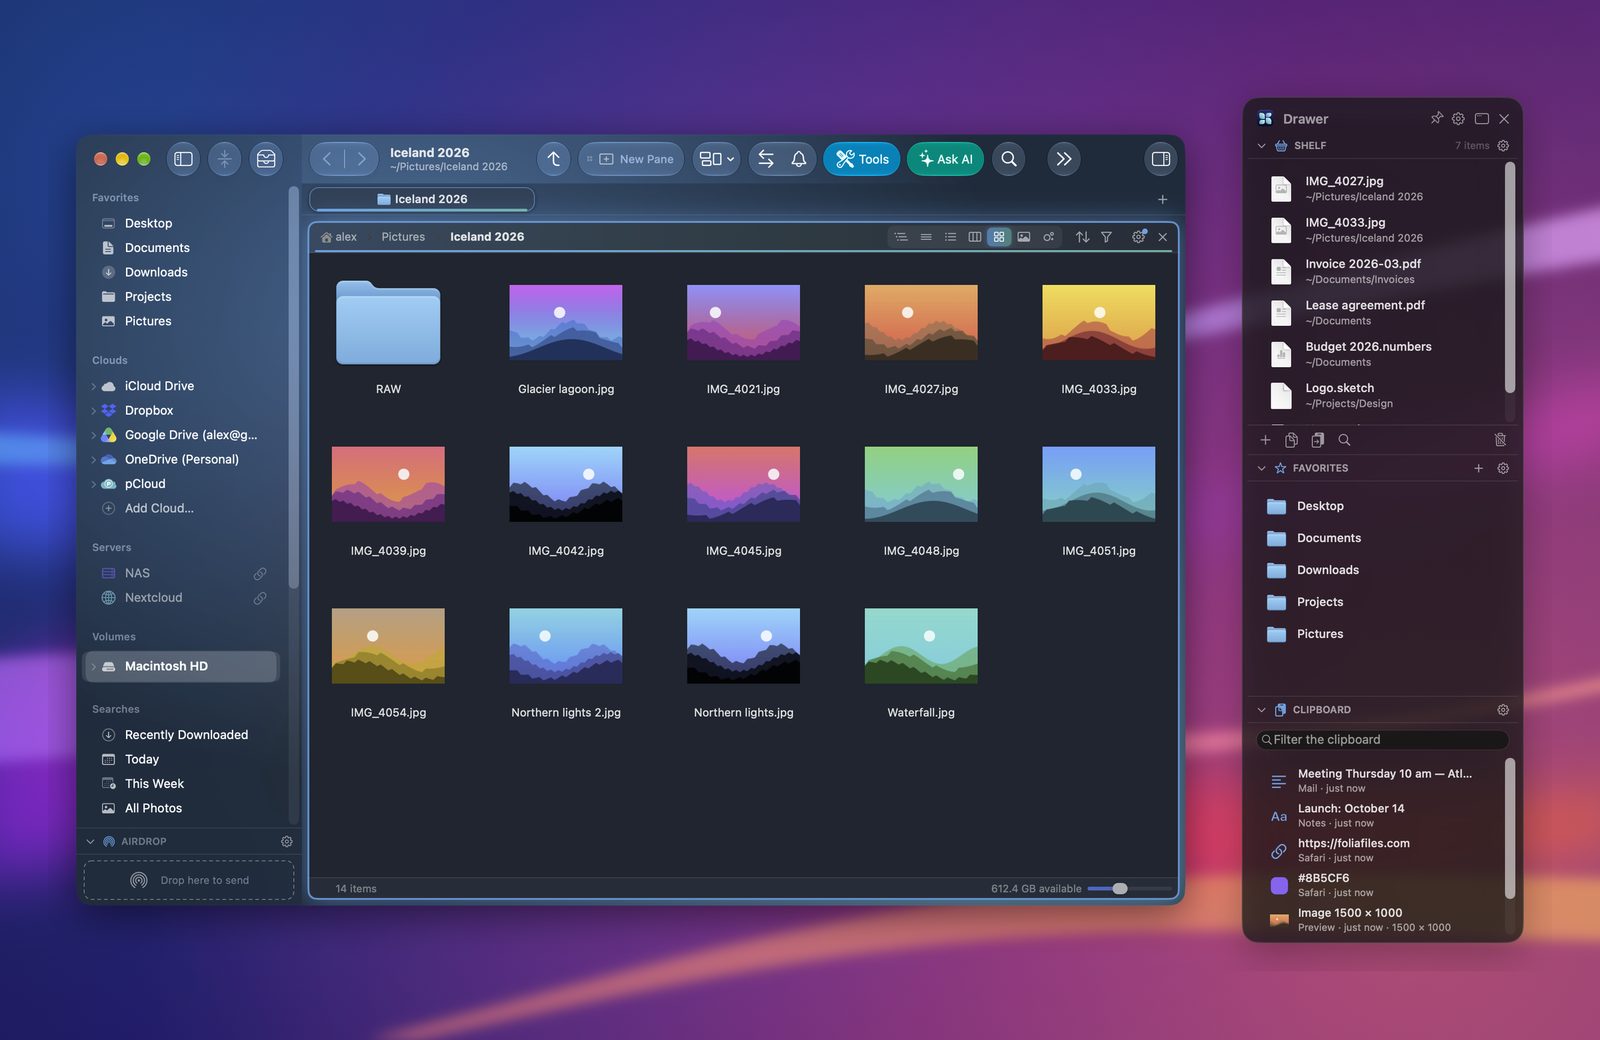Collapse the AIRDROP section
This screenshot has width=1600, height=1040.
90,842
